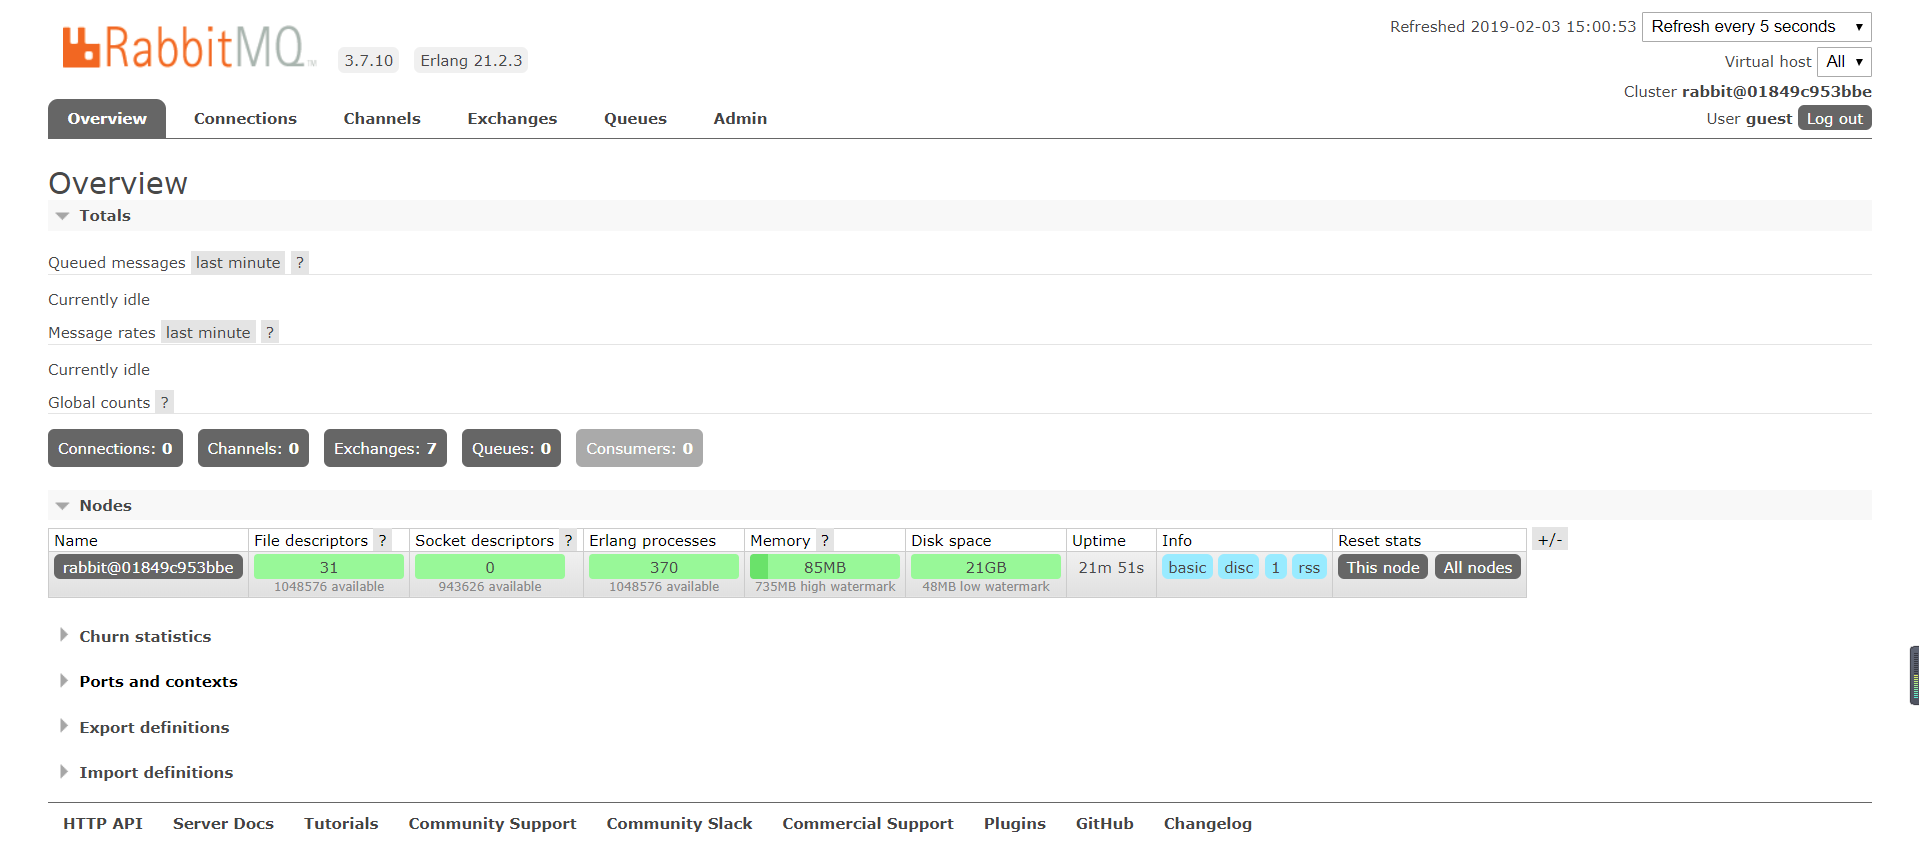Click help icon next to Queued messages
Viewport: 1919px width, 852px height.
[299, 263]
